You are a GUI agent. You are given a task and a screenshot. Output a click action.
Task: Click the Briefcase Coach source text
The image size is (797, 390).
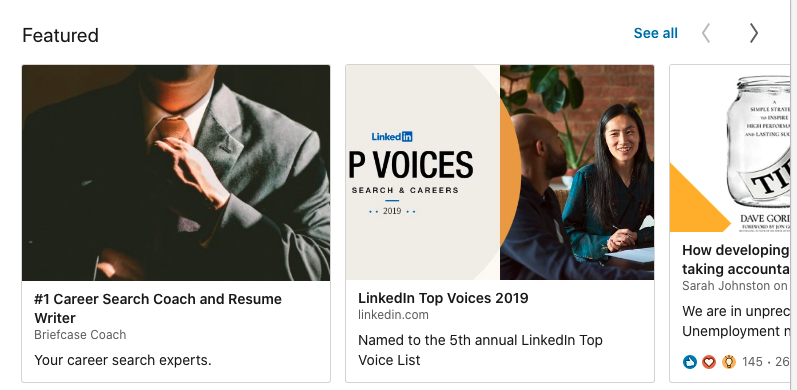pos(80,335)
